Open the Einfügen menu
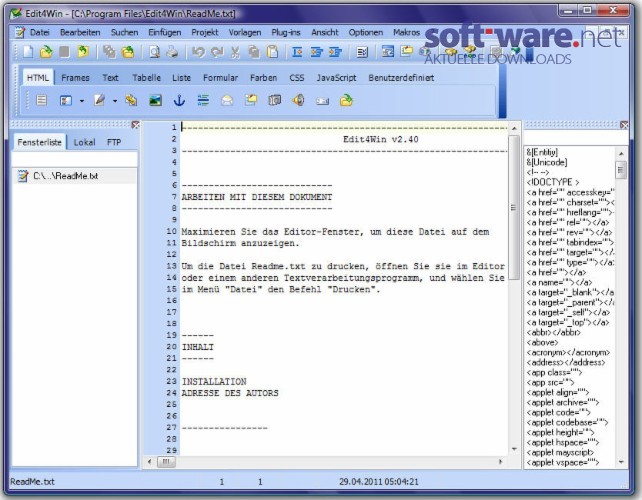The width and height of the screenshot is (642, 500). tap(165, 32)
